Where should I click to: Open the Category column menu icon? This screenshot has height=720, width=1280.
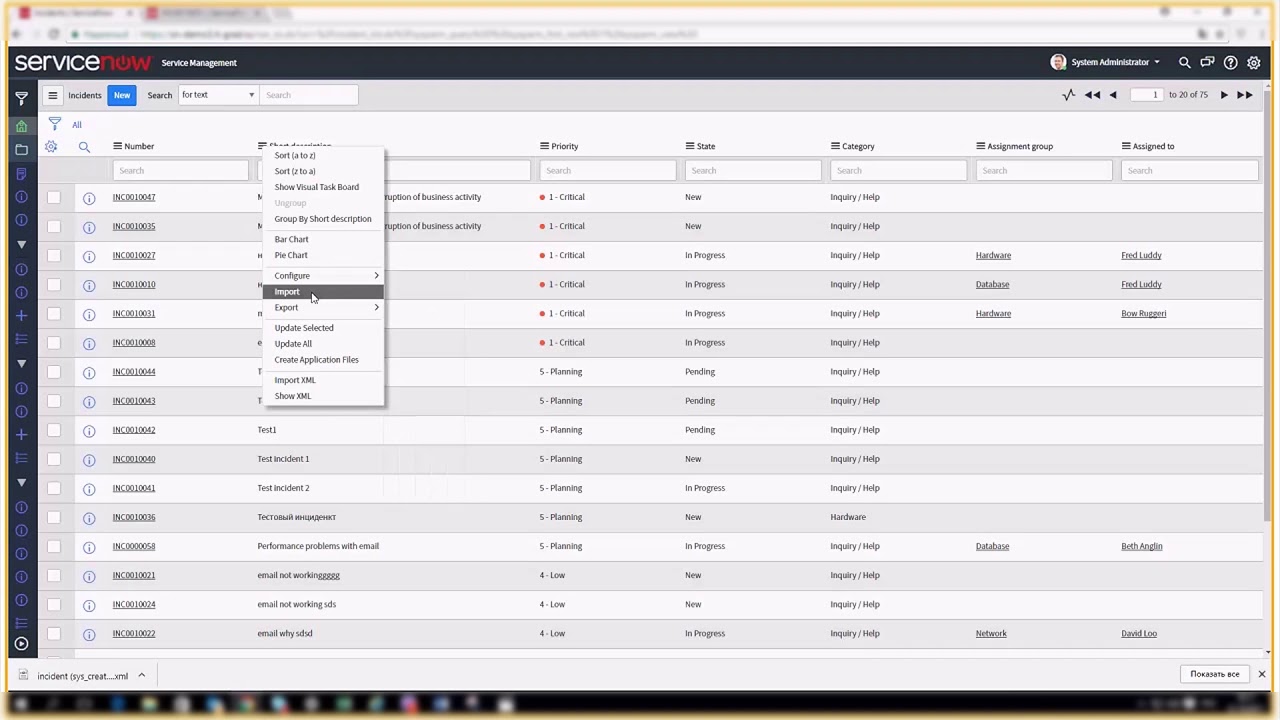click(835, 146)
